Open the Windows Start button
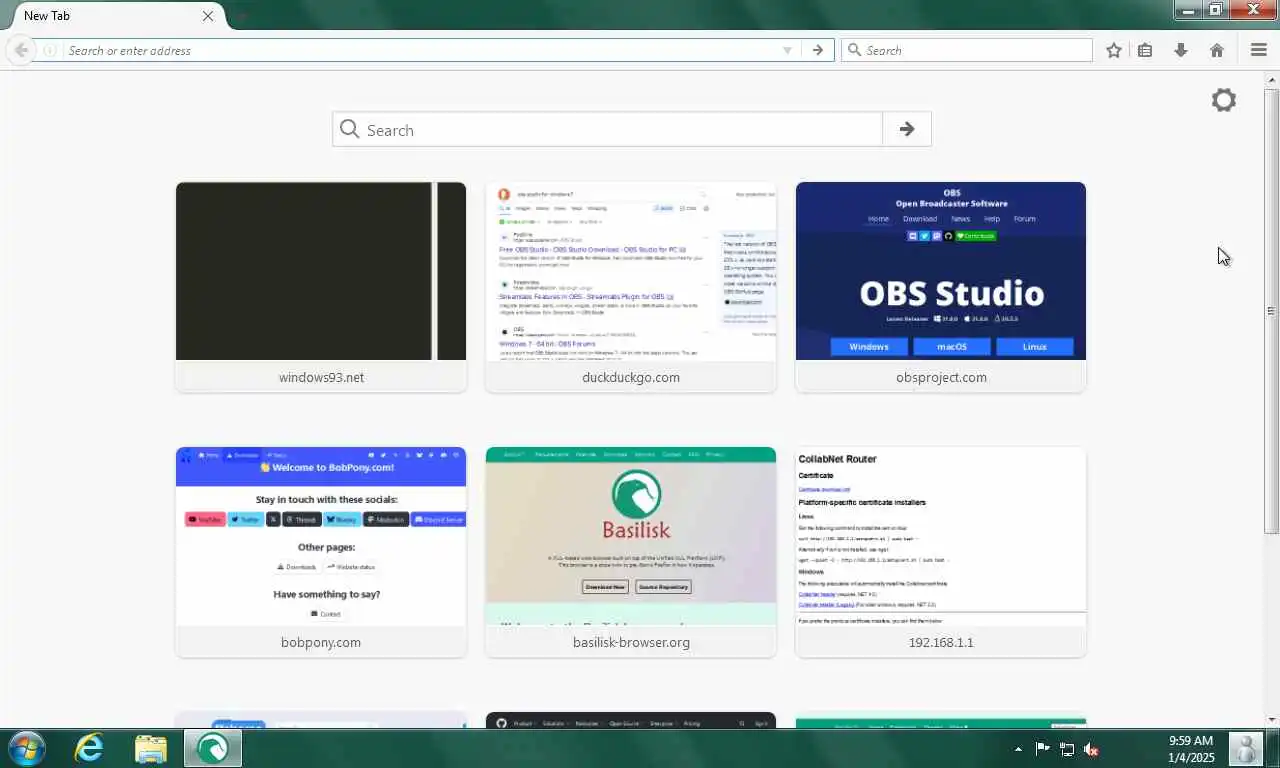Image resolution: width=1280 pixels, height=768 pixels. [x=26, y=748]
